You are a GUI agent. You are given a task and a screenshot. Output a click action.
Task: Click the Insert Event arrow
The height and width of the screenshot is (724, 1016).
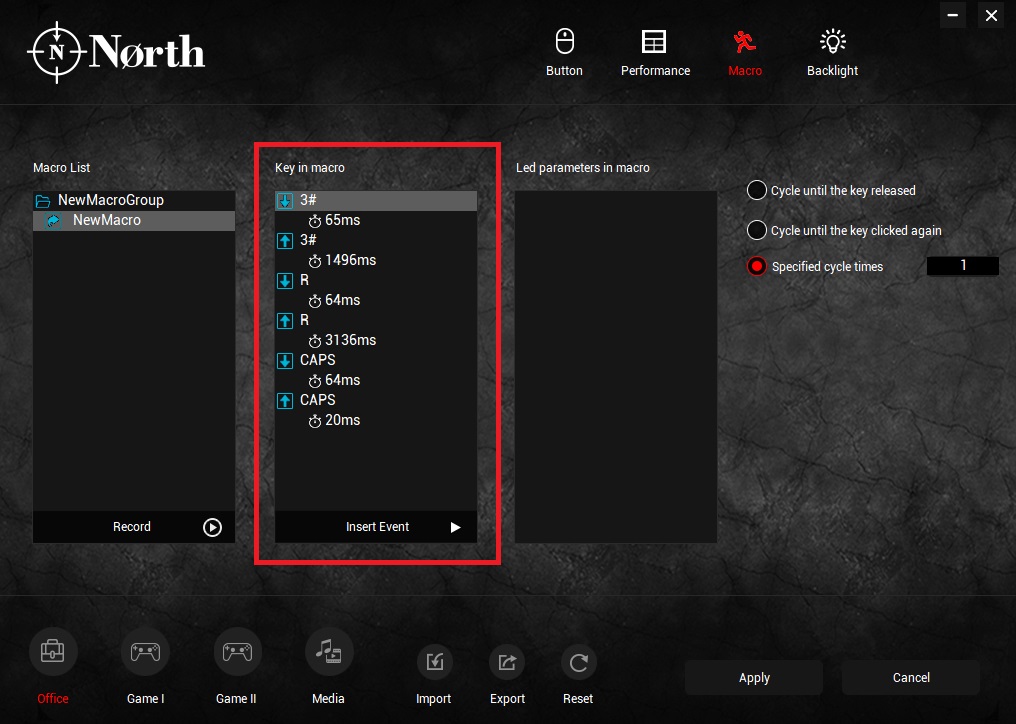(456, 527)
